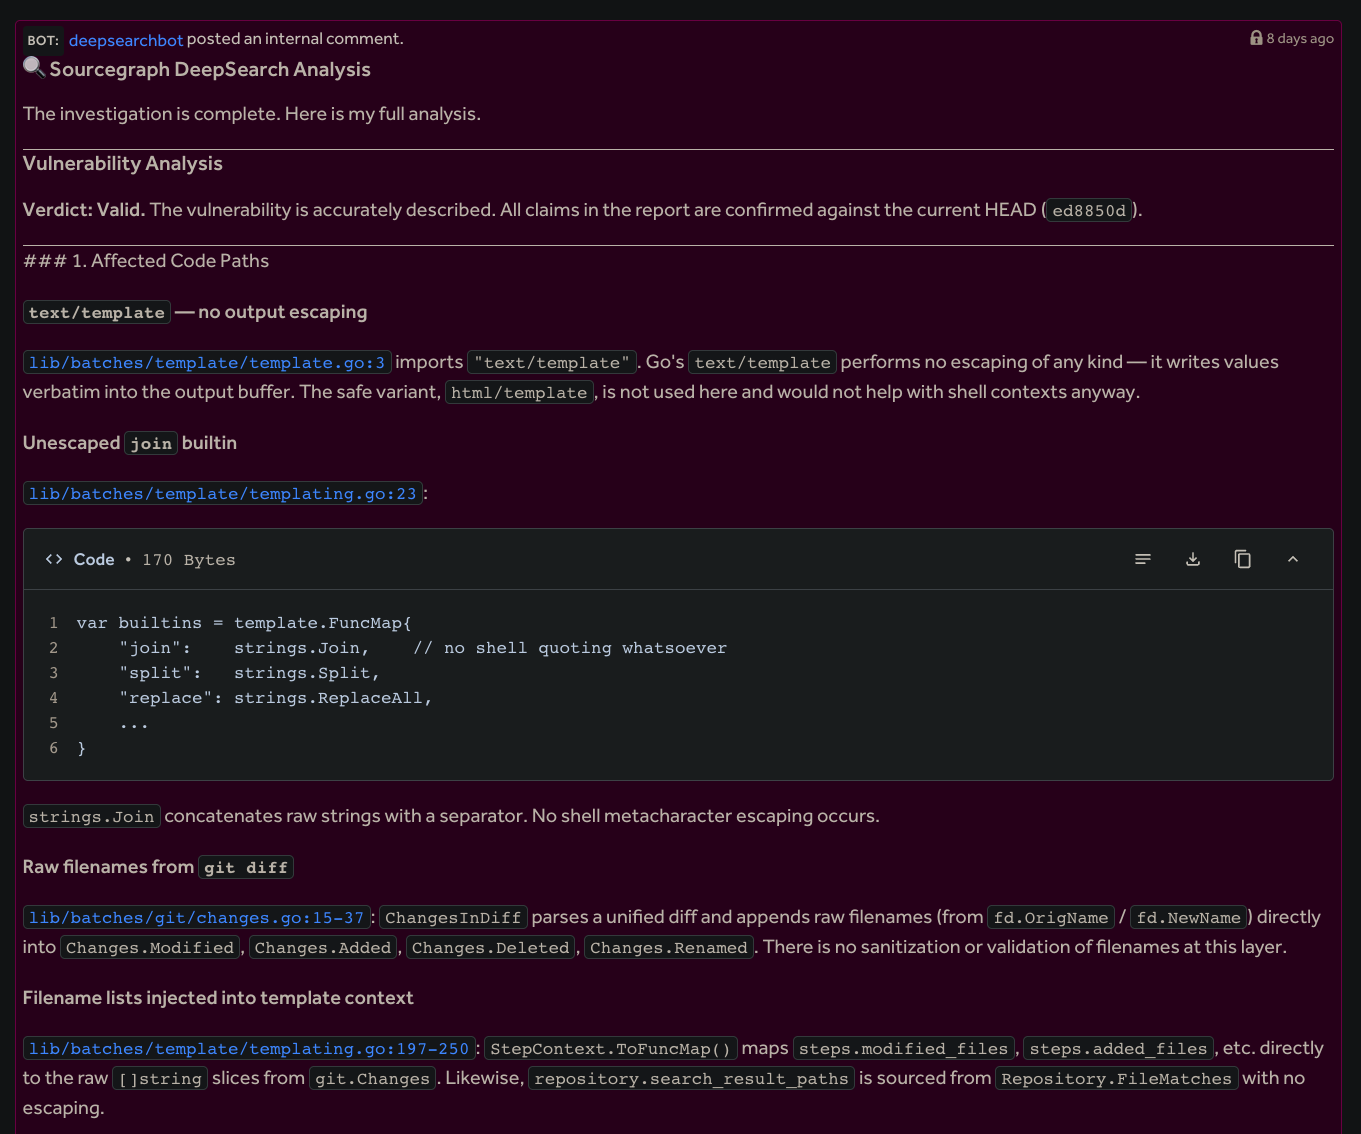Click the 'no shell quoting whatsoever' comment

point(570,648)
